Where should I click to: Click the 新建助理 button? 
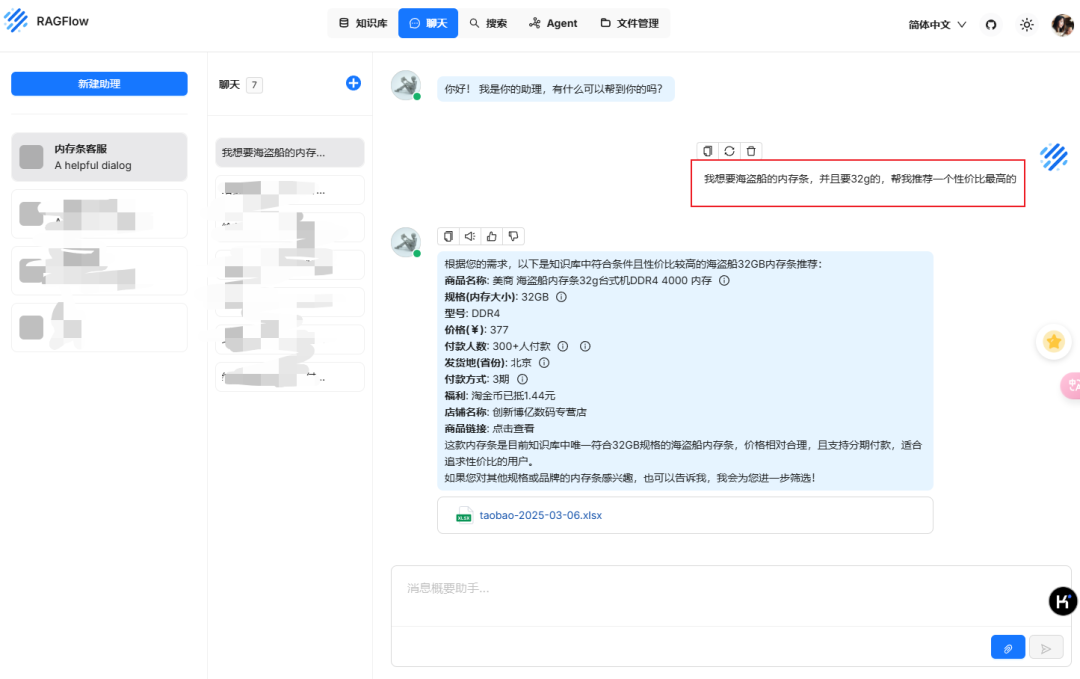[98, 83]
